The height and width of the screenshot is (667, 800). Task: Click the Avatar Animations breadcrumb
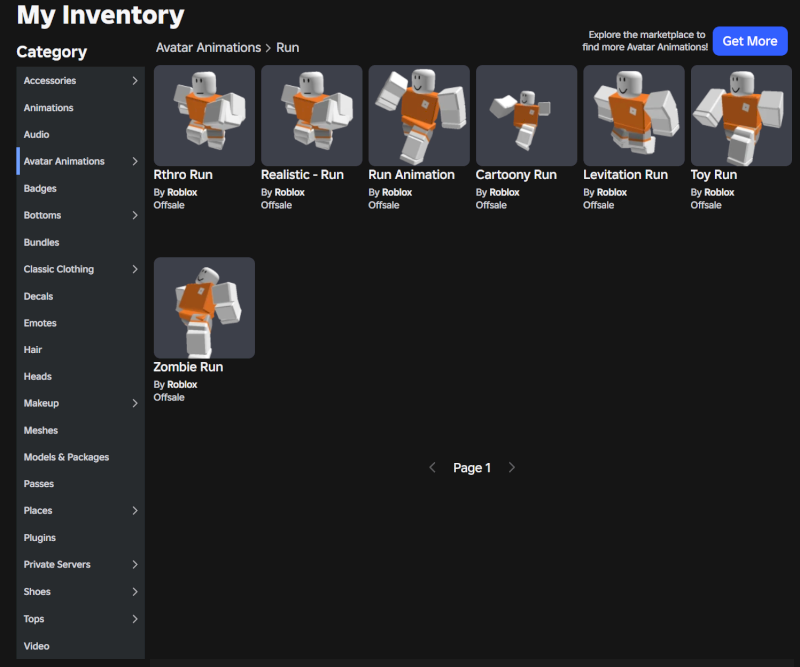(208, 47)
